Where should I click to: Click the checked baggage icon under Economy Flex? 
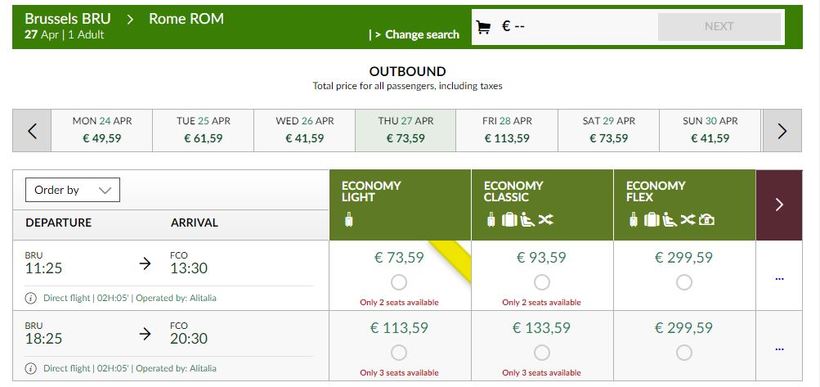651,220
